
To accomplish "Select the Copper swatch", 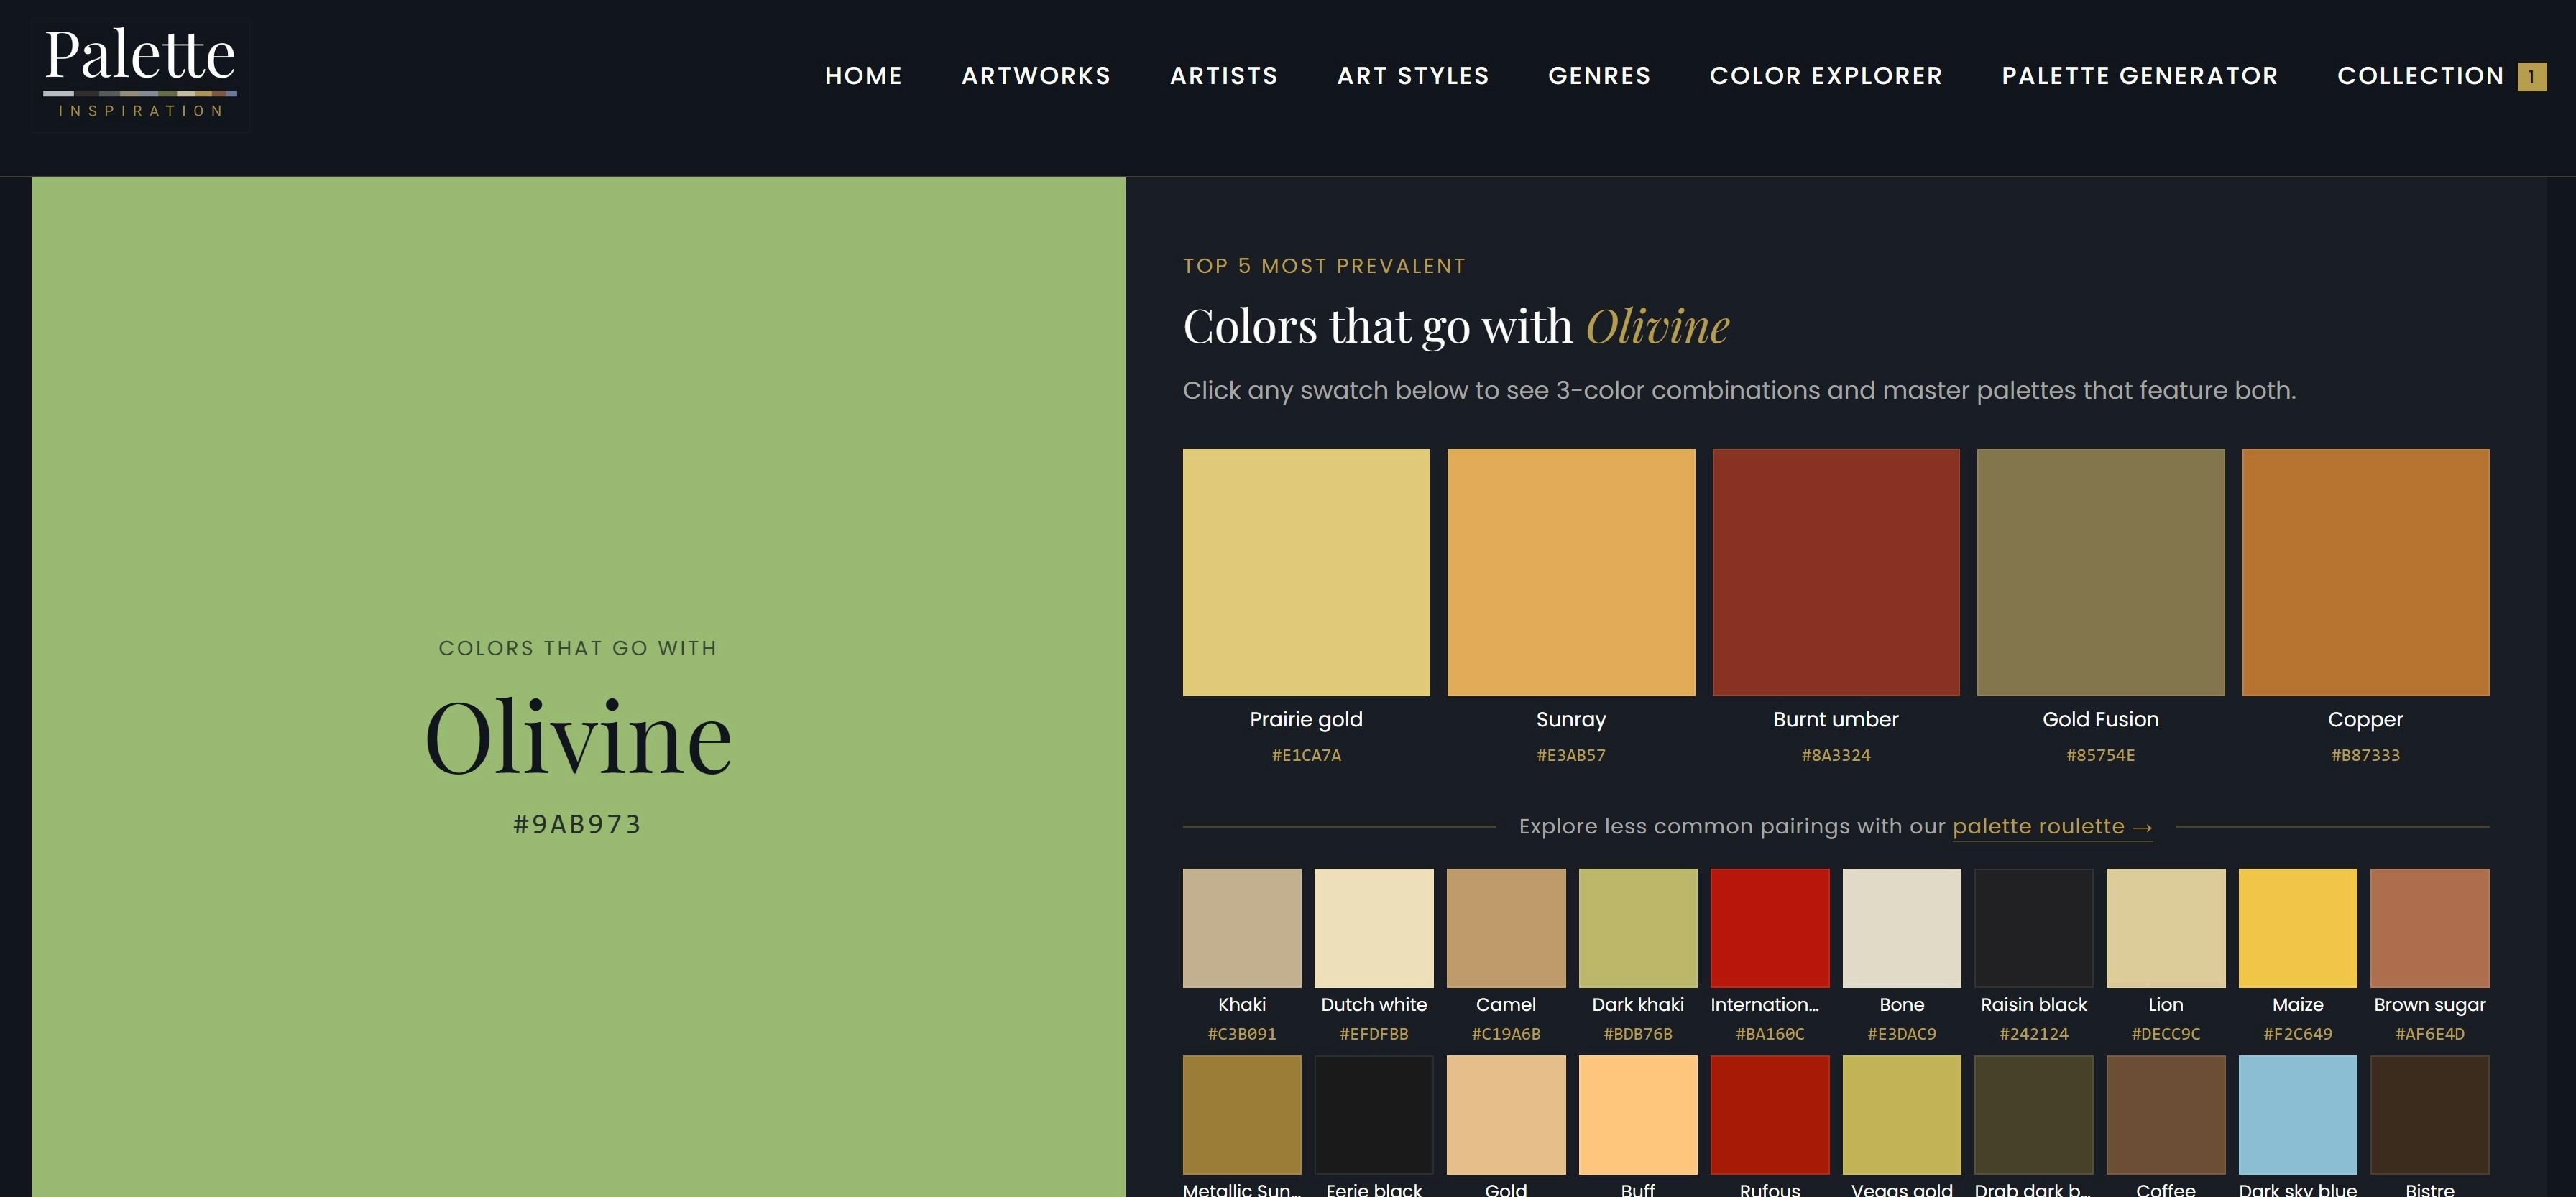I will (2365, 572).
